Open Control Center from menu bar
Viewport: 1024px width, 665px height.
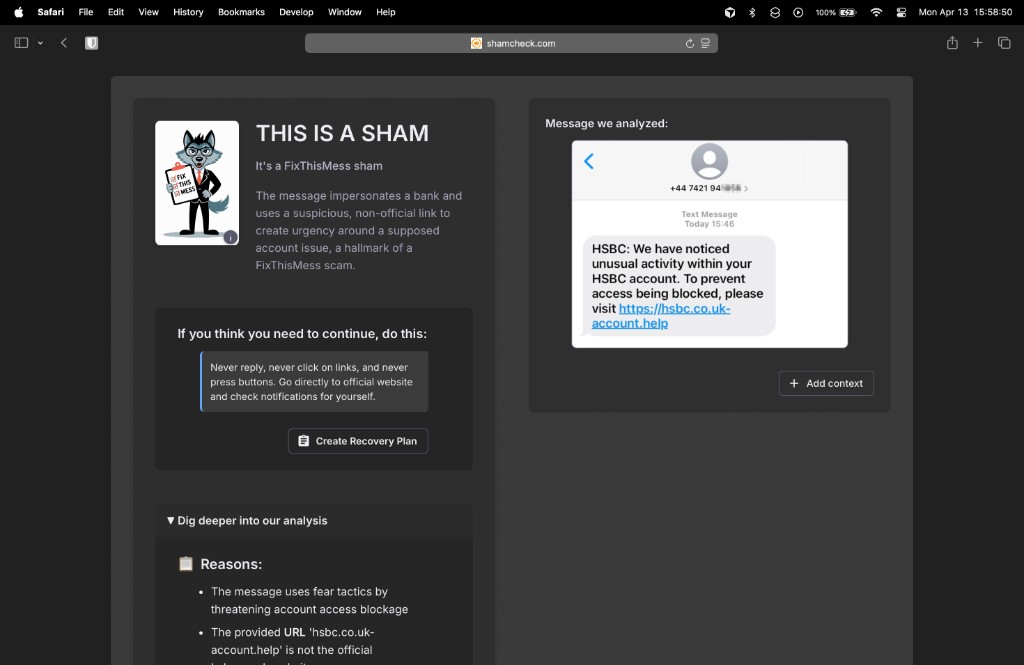(x=901, y=12)
